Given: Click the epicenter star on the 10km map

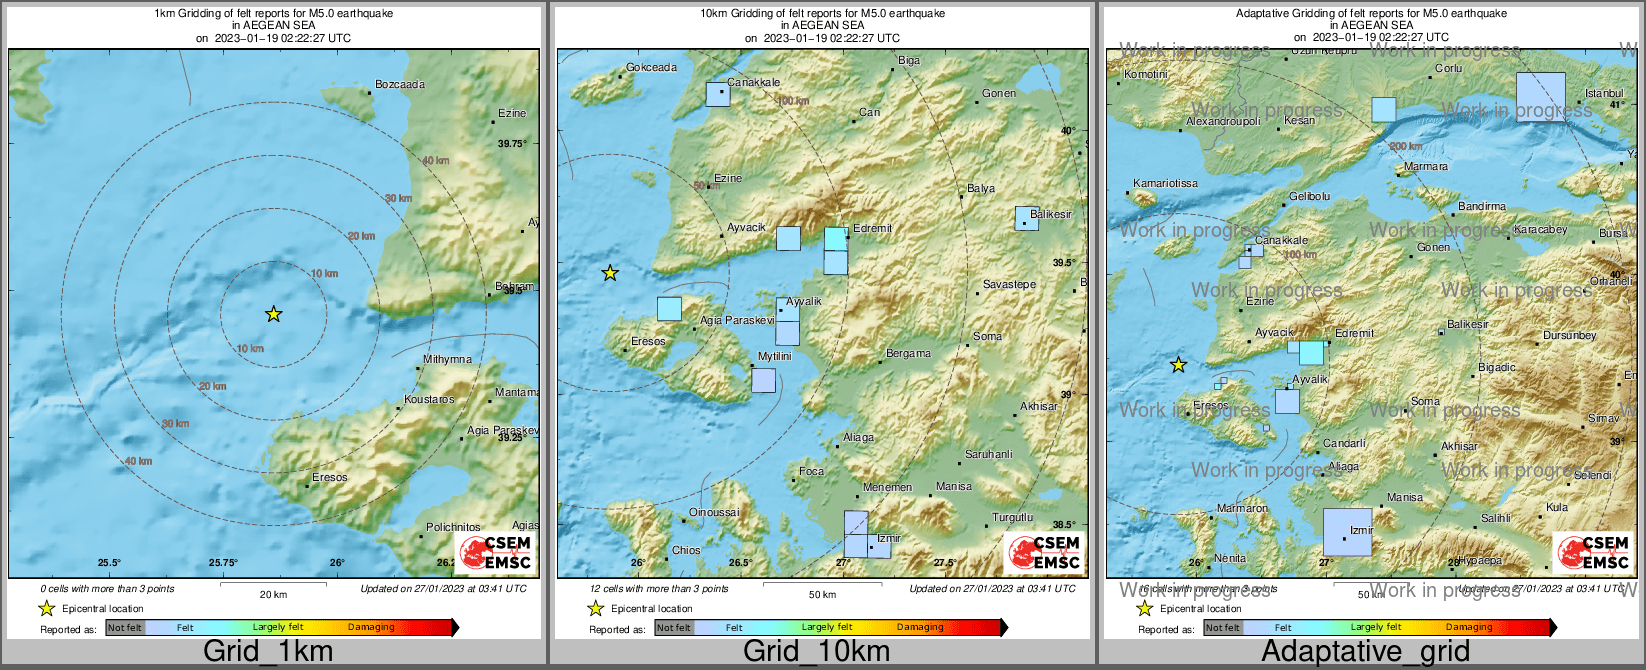Looking at the screenshot, I should [x=610, y=273].
